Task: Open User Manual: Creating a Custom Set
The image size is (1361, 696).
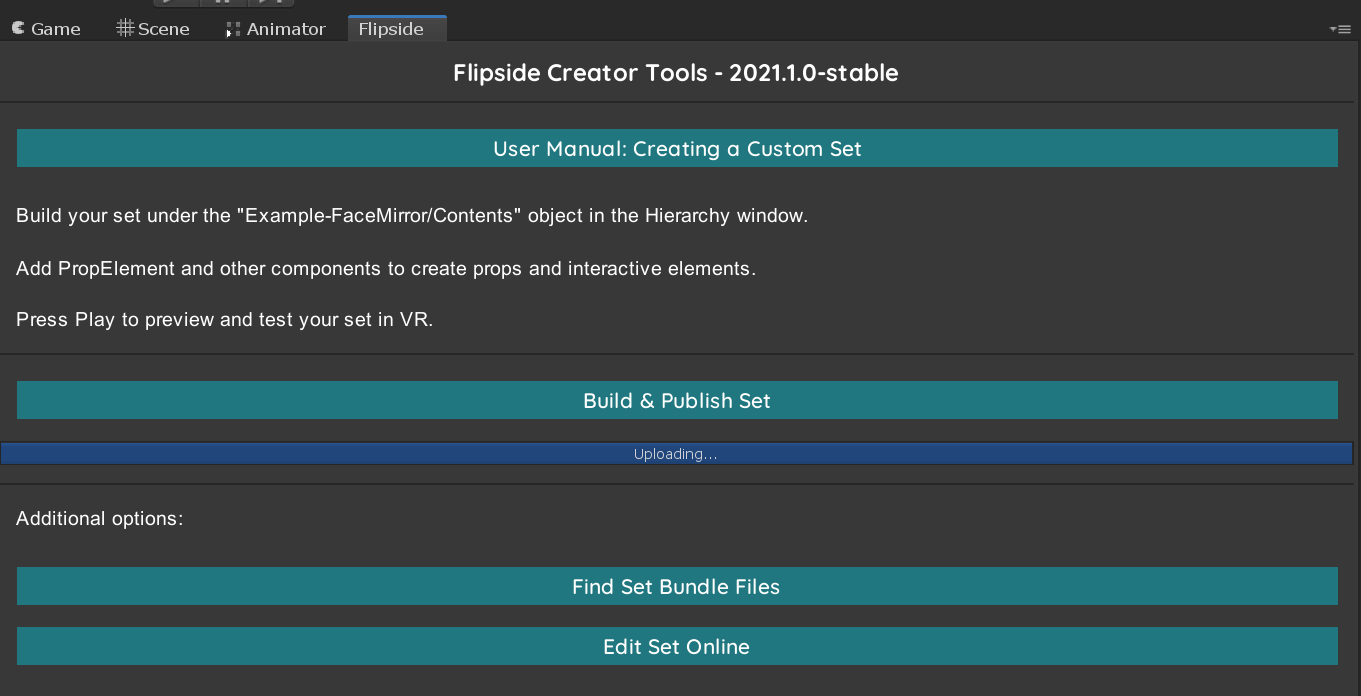Action: coord(676,148)
